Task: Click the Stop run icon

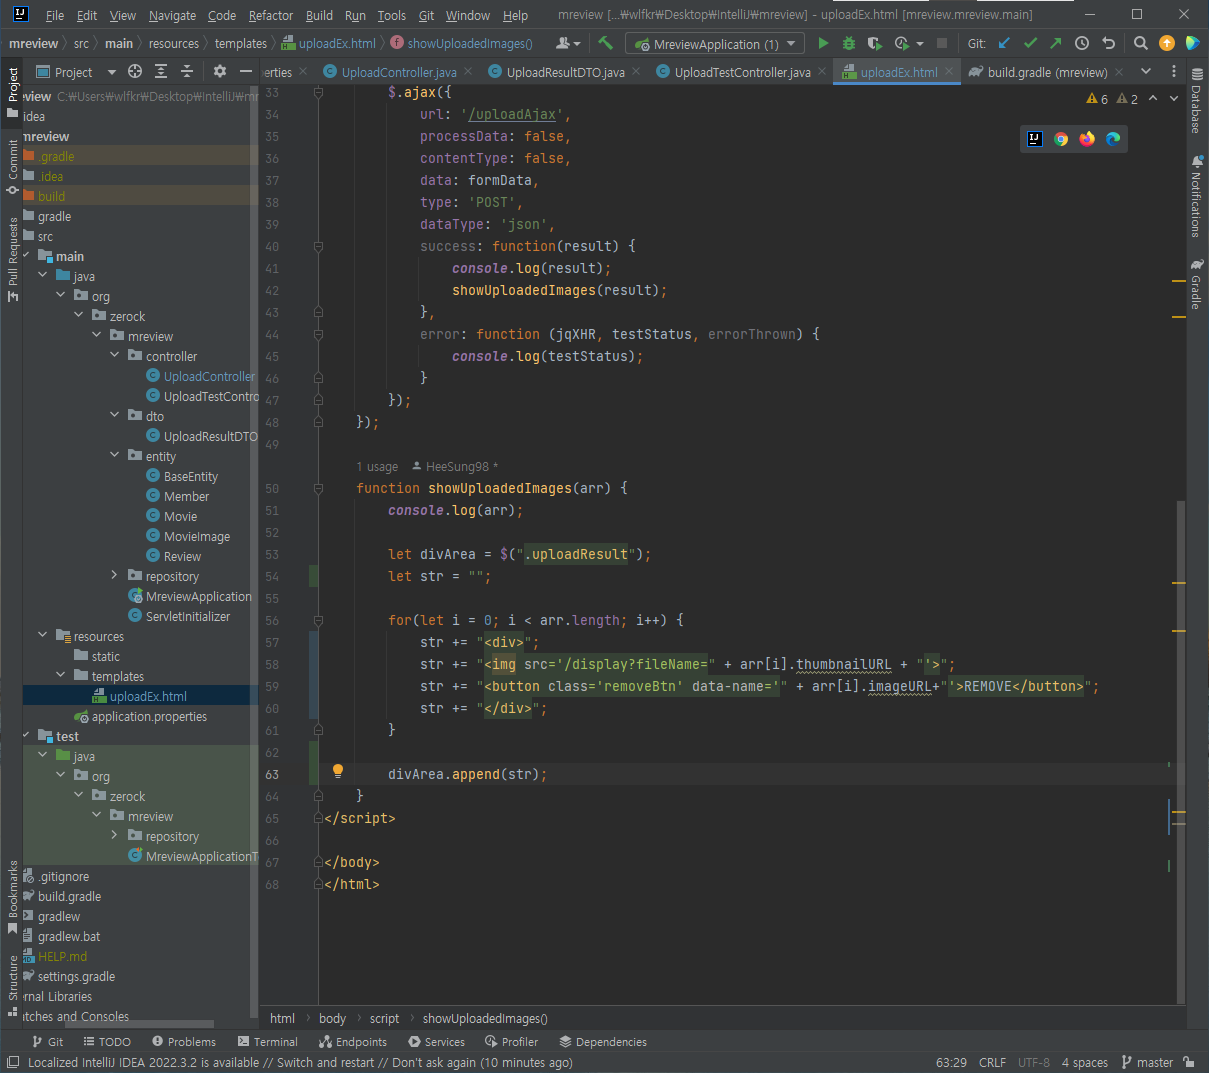Action: pos(941,43)
